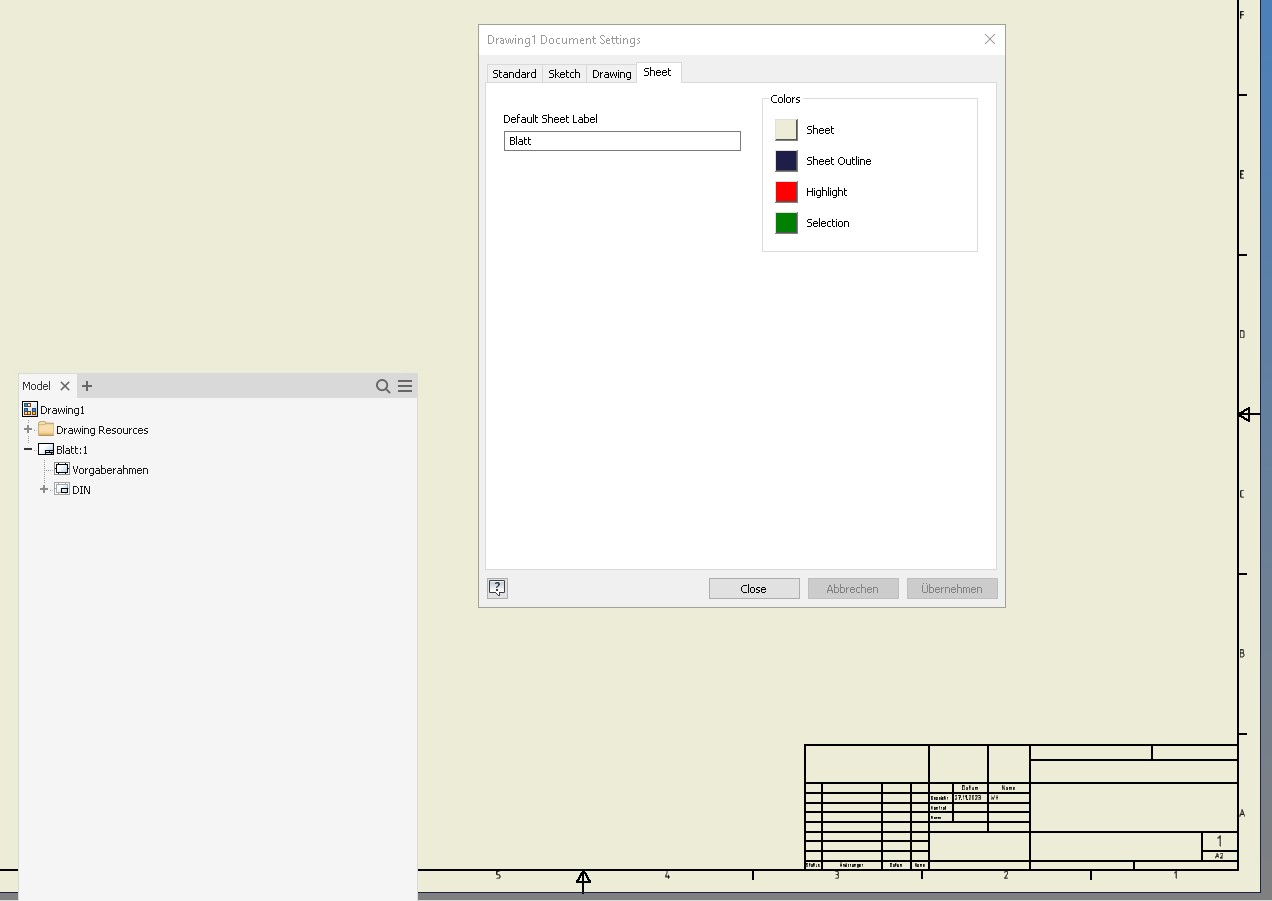Viewport: 1272px width, 901px height.
Task: Click the Highlight color swatch
Action: click(786, 191)
